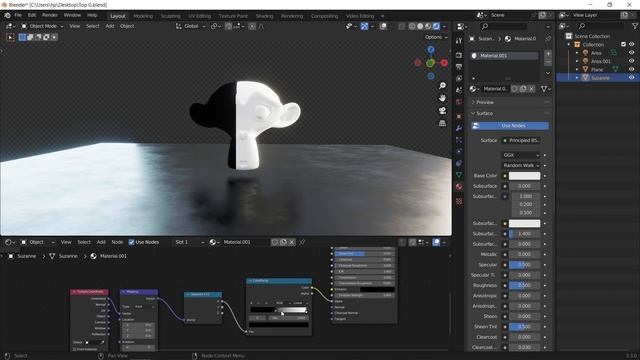Pin the node tree in the Shader Editor header
Screen dimensions: 640x360
click(x=302, y=242)
